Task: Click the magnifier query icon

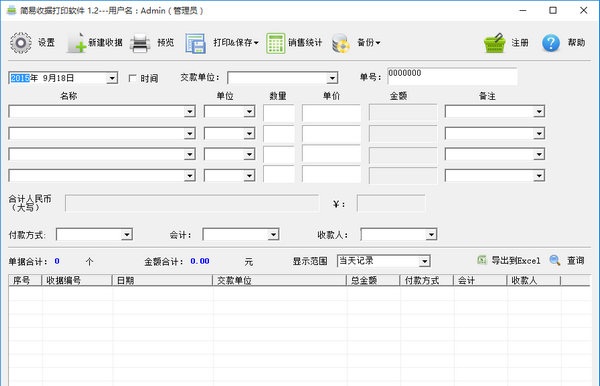Action: point(555,260)
